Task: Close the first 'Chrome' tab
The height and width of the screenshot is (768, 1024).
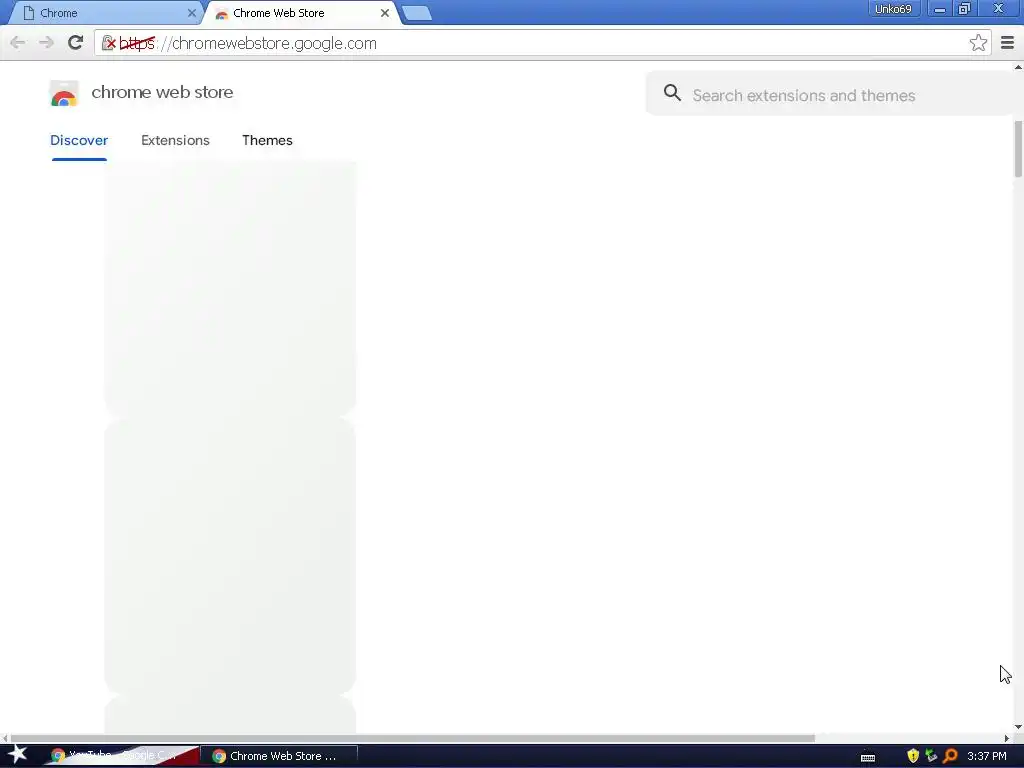Action: [191, 13]
